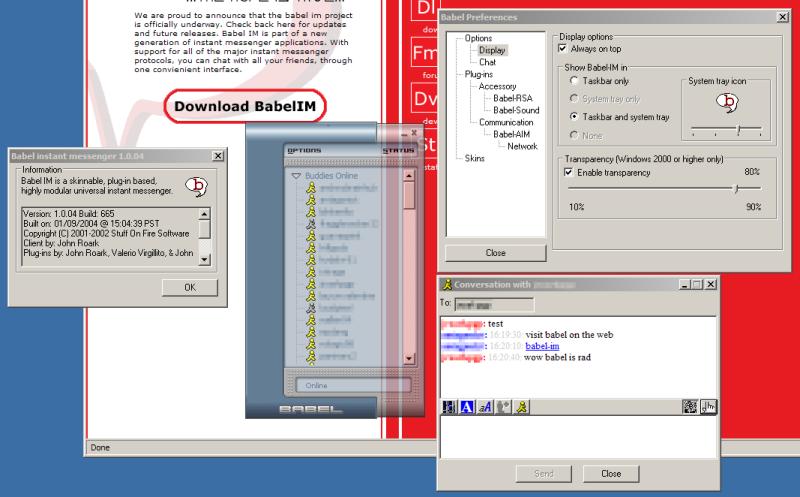Click OK in the Babel instant messenger dialog
This screenshot has width=800, height=497.
(190, 287)
